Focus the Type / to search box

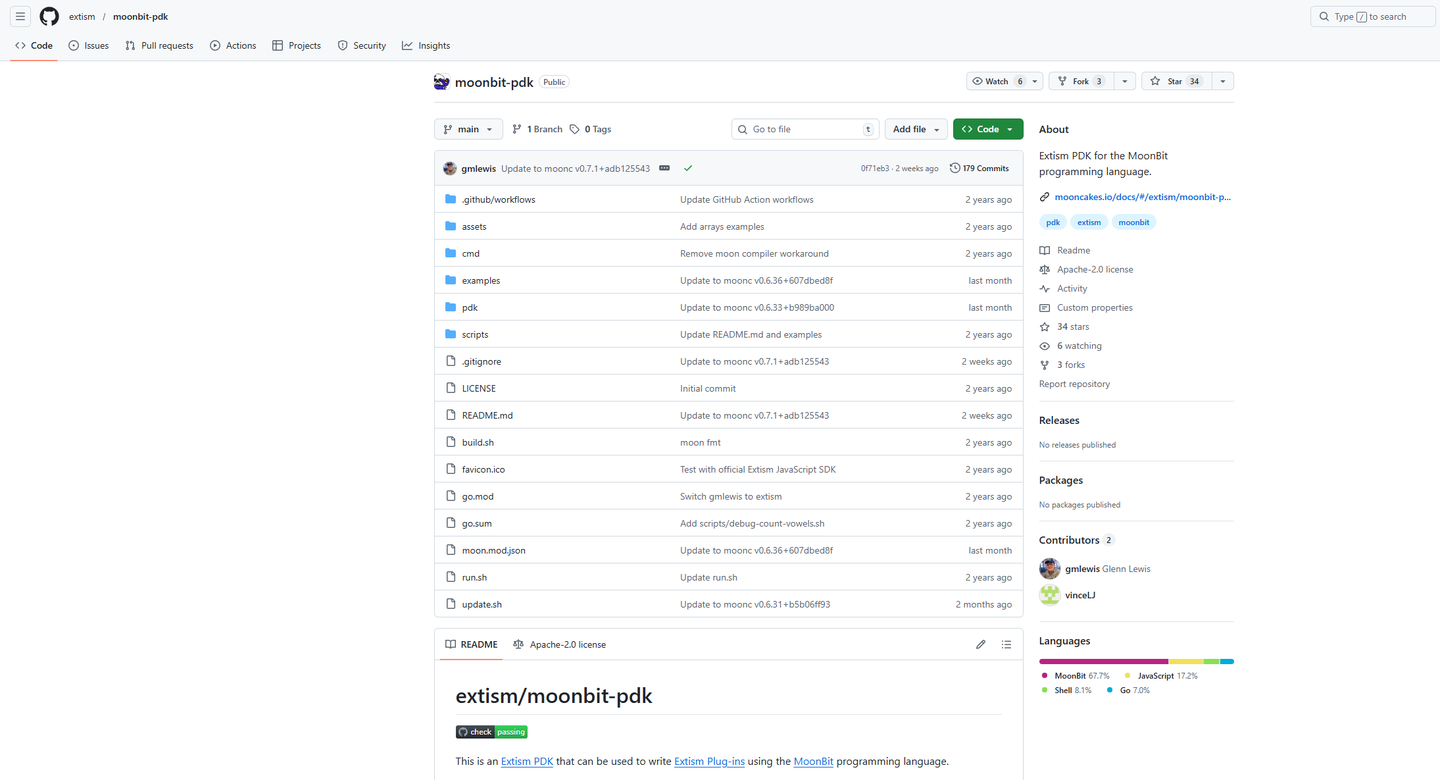click(x=1373, y=17)
